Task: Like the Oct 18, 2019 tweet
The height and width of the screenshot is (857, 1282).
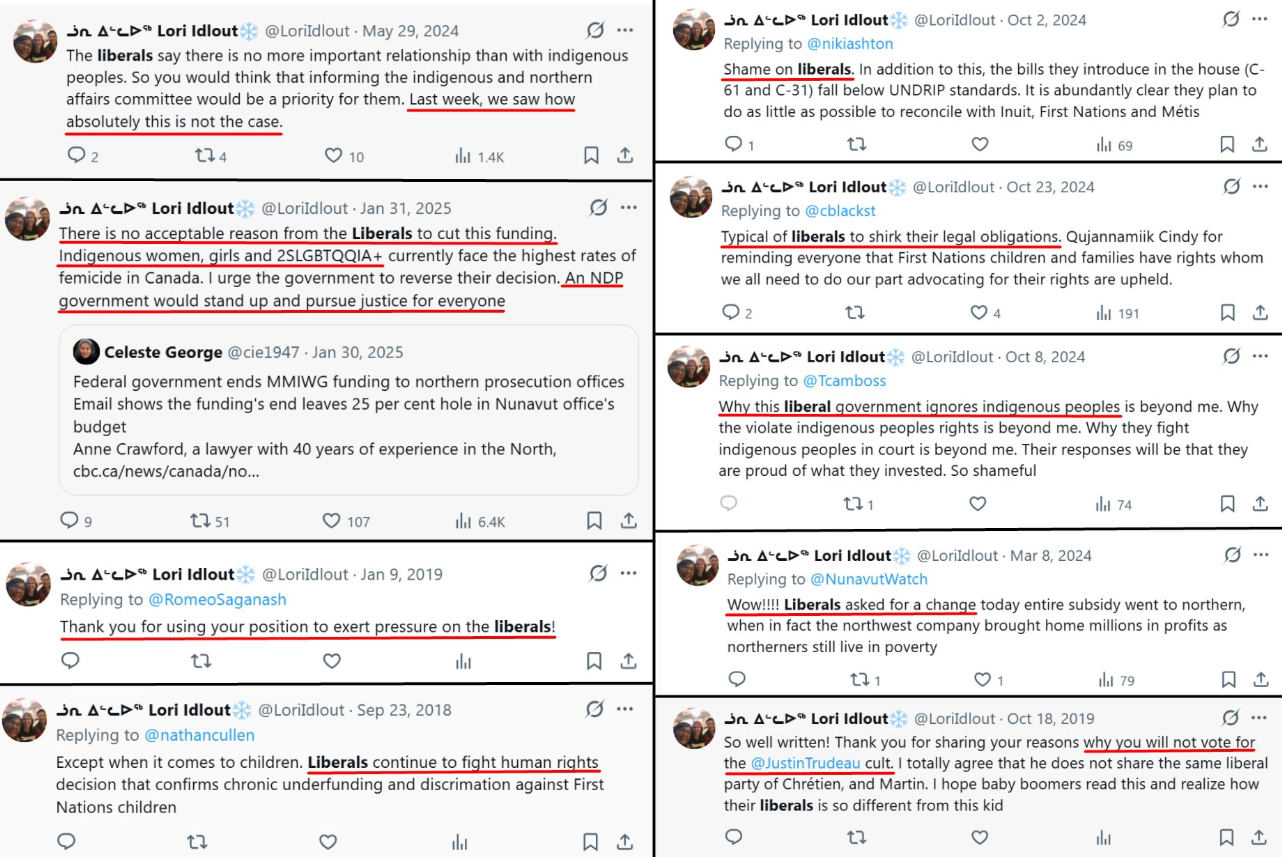Action: click(x=981, y=837)
